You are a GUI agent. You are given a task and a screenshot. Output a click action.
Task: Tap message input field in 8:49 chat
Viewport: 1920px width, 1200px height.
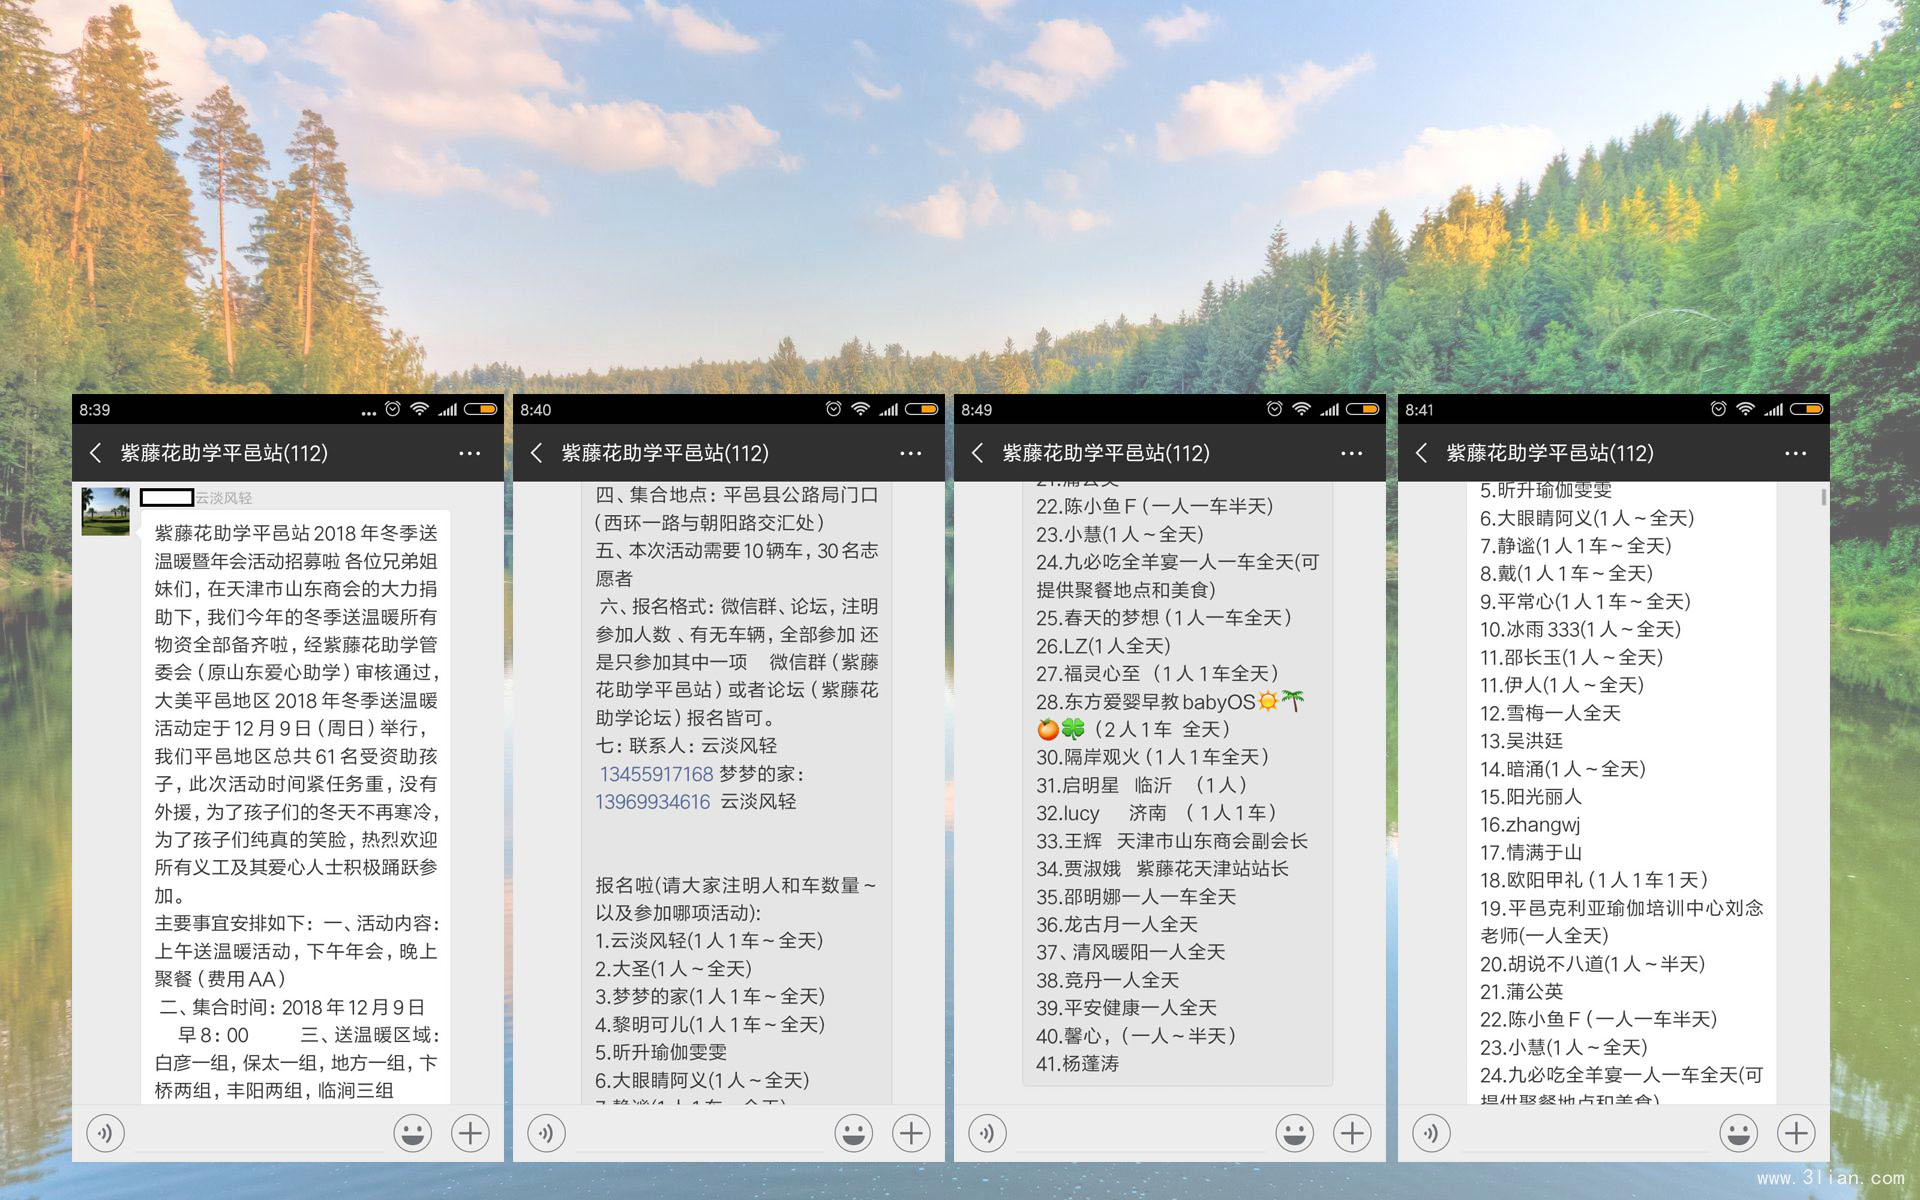click(x=1141, y=1135)
